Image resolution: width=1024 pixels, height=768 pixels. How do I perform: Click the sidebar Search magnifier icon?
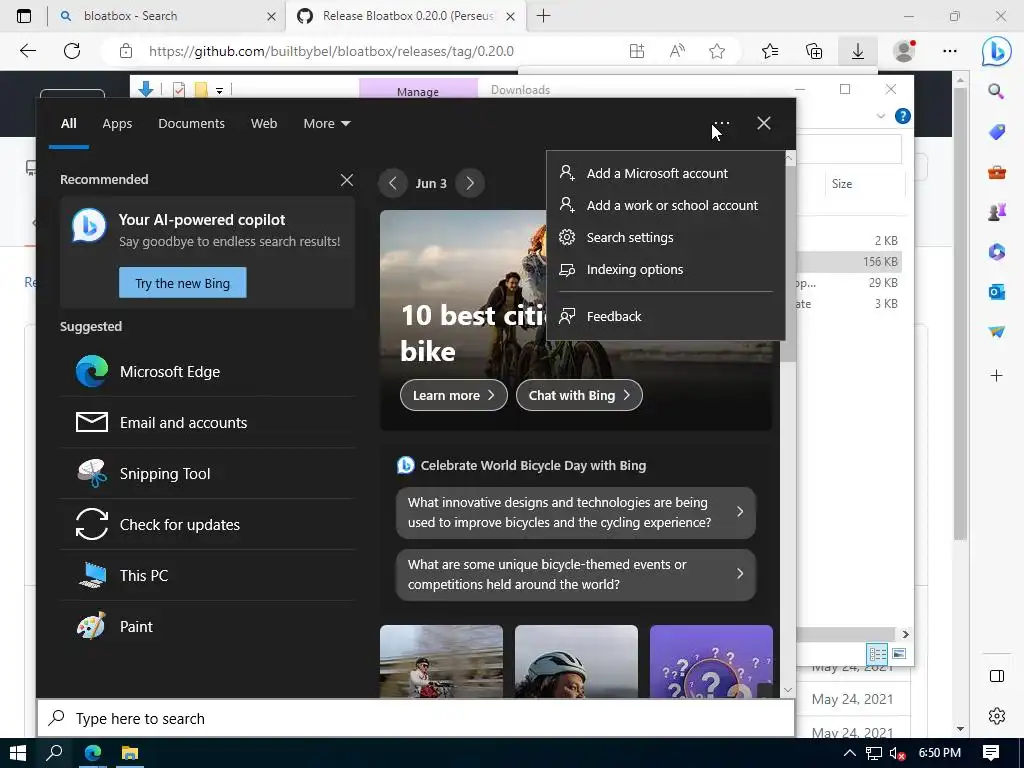[x=996, y=91]
